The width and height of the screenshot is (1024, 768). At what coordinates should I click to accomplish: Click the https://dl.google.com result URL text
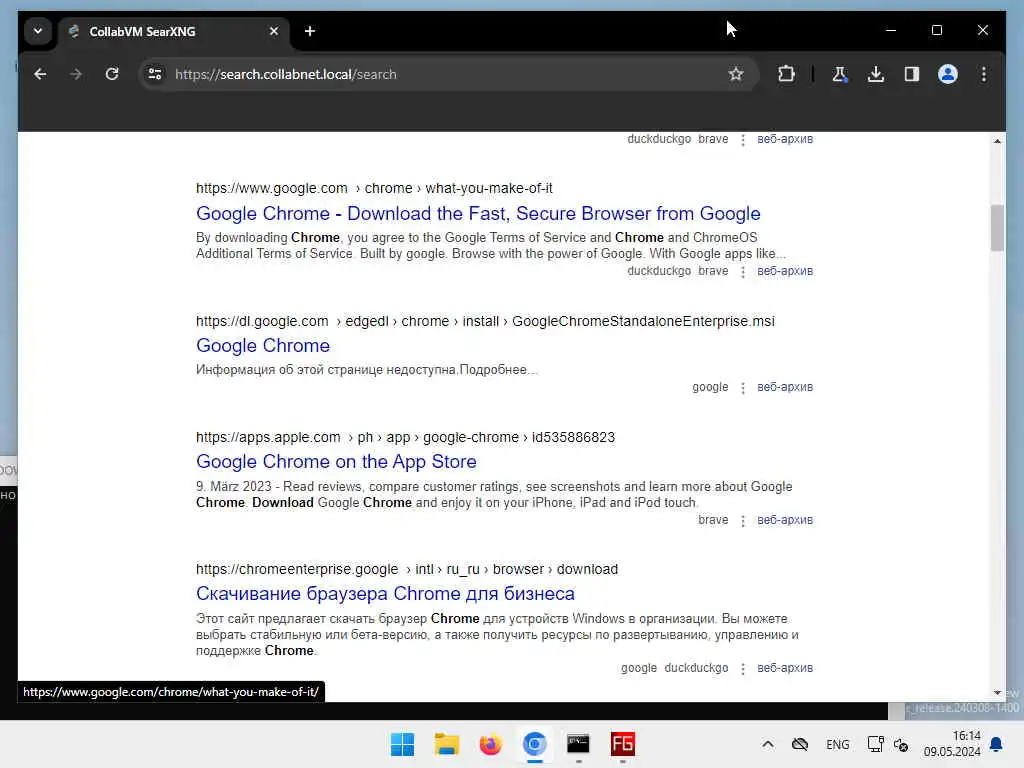[262, 321]
